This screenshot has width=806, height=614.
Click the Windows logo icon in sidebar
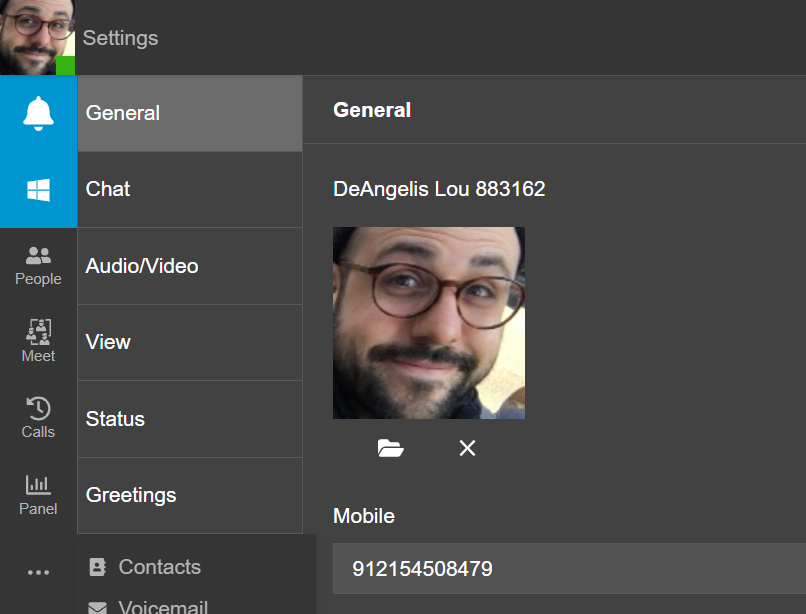[x=39, y=190]
